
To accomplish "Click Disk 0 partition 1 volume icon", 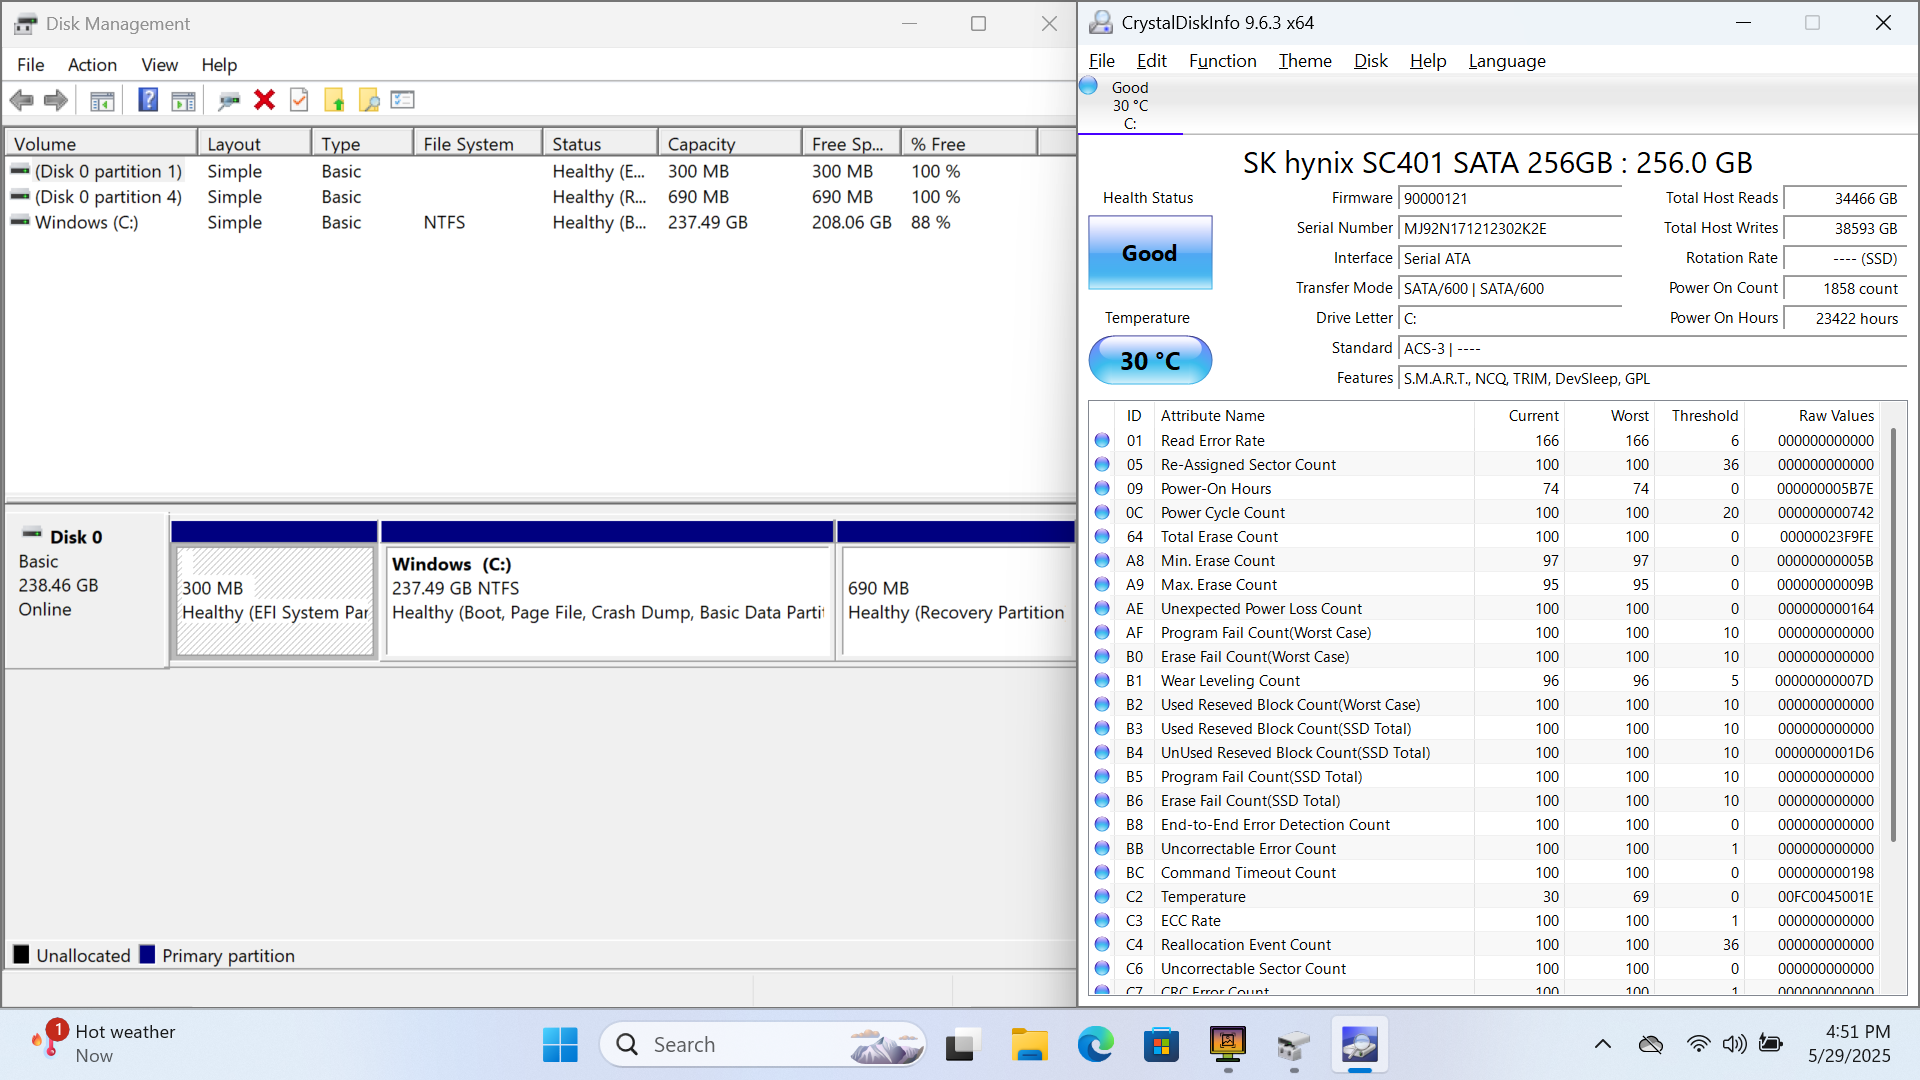I will tap(20, 171).
